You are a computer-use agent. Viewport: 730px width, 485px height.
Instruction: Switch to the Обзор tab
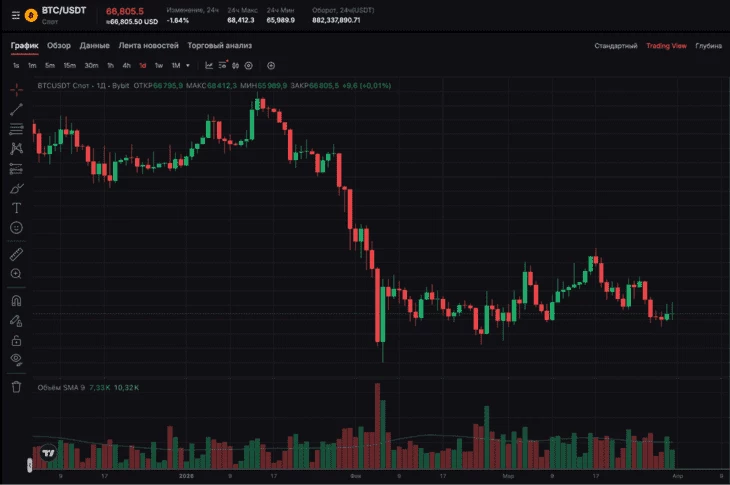59,46
